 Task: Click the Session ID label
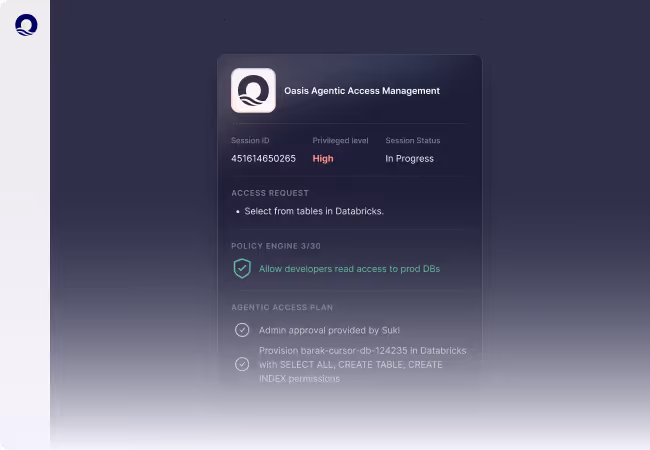coord(250,140)
